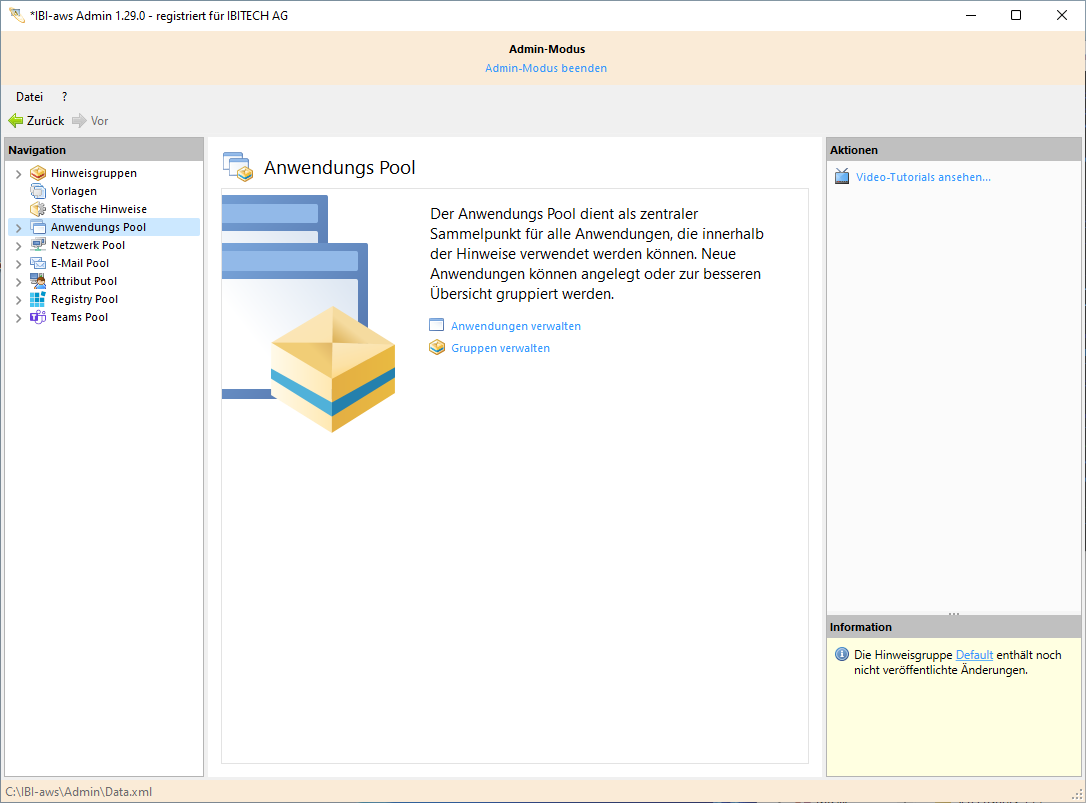
Task: Select the E-Mail Pool envelope icon
Action: [x=38, y=263]
